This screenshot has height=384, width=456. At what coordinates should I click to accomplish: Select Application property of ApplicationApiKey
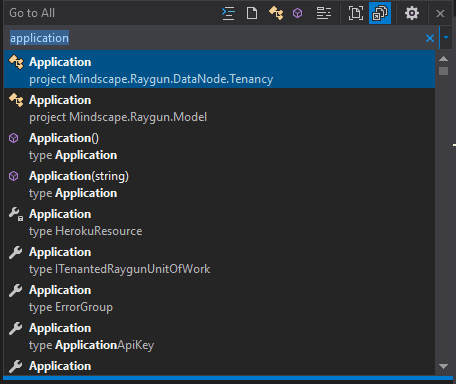pos(219,335)
